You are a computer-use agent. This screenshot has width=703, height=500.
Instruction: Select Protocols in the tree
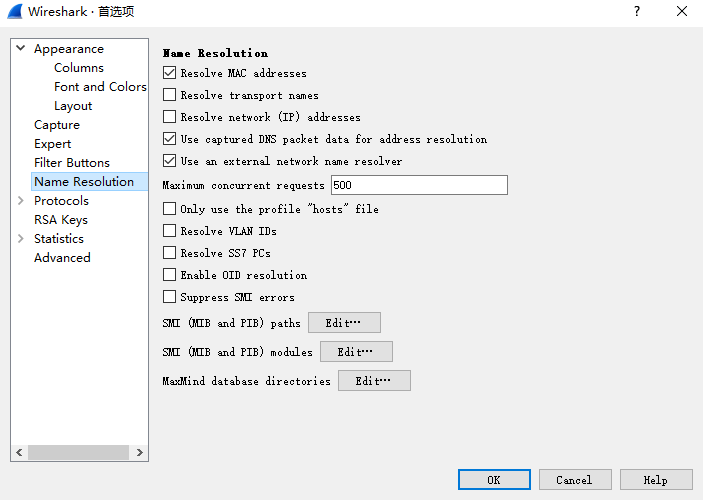point(61,201)
